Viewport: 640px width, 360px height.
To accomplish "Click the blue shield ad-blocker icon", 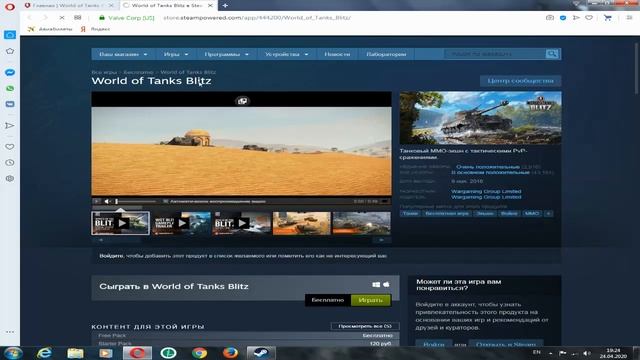I will pyautogui.click(x=563, y=18).
